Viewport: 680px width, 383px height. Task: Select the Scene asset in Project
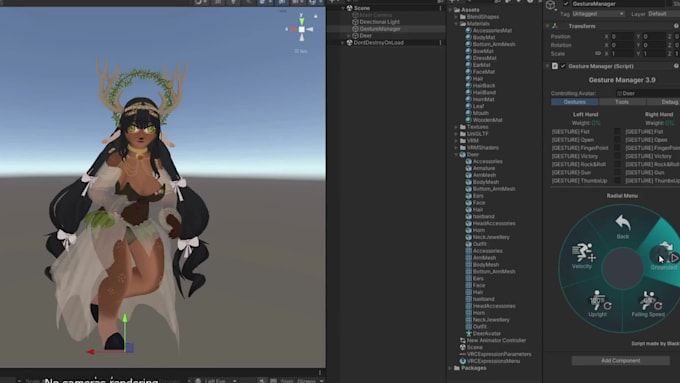471,347
